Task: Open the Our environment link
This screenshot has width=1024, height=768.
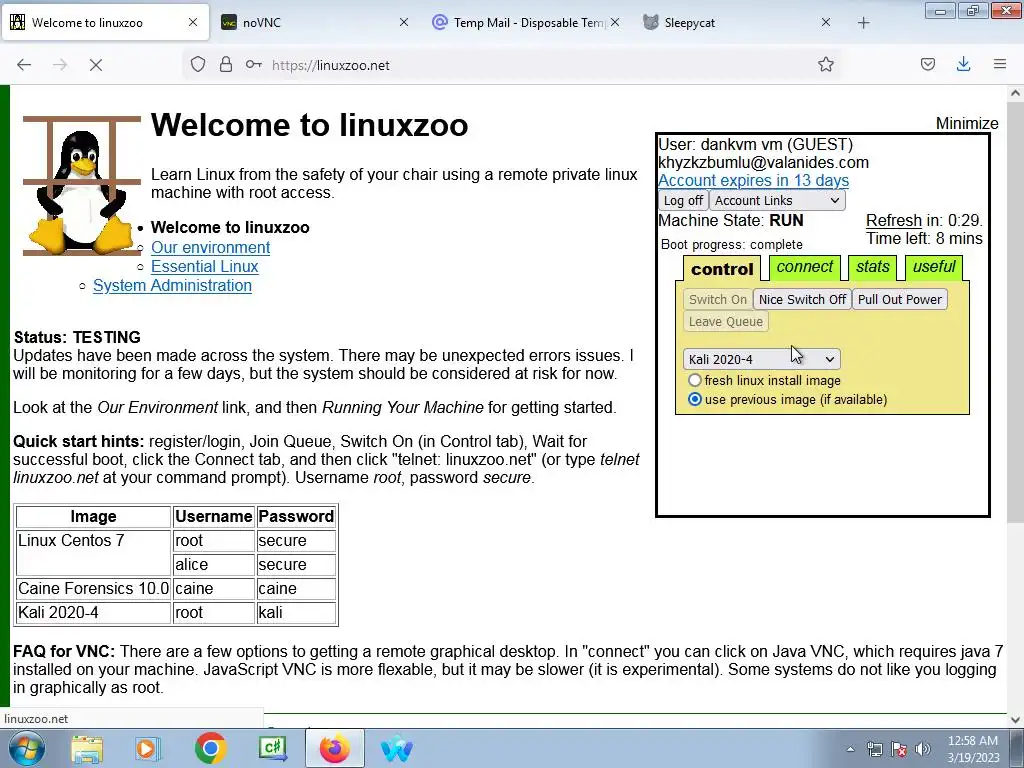Action: (x=210, y=248)
